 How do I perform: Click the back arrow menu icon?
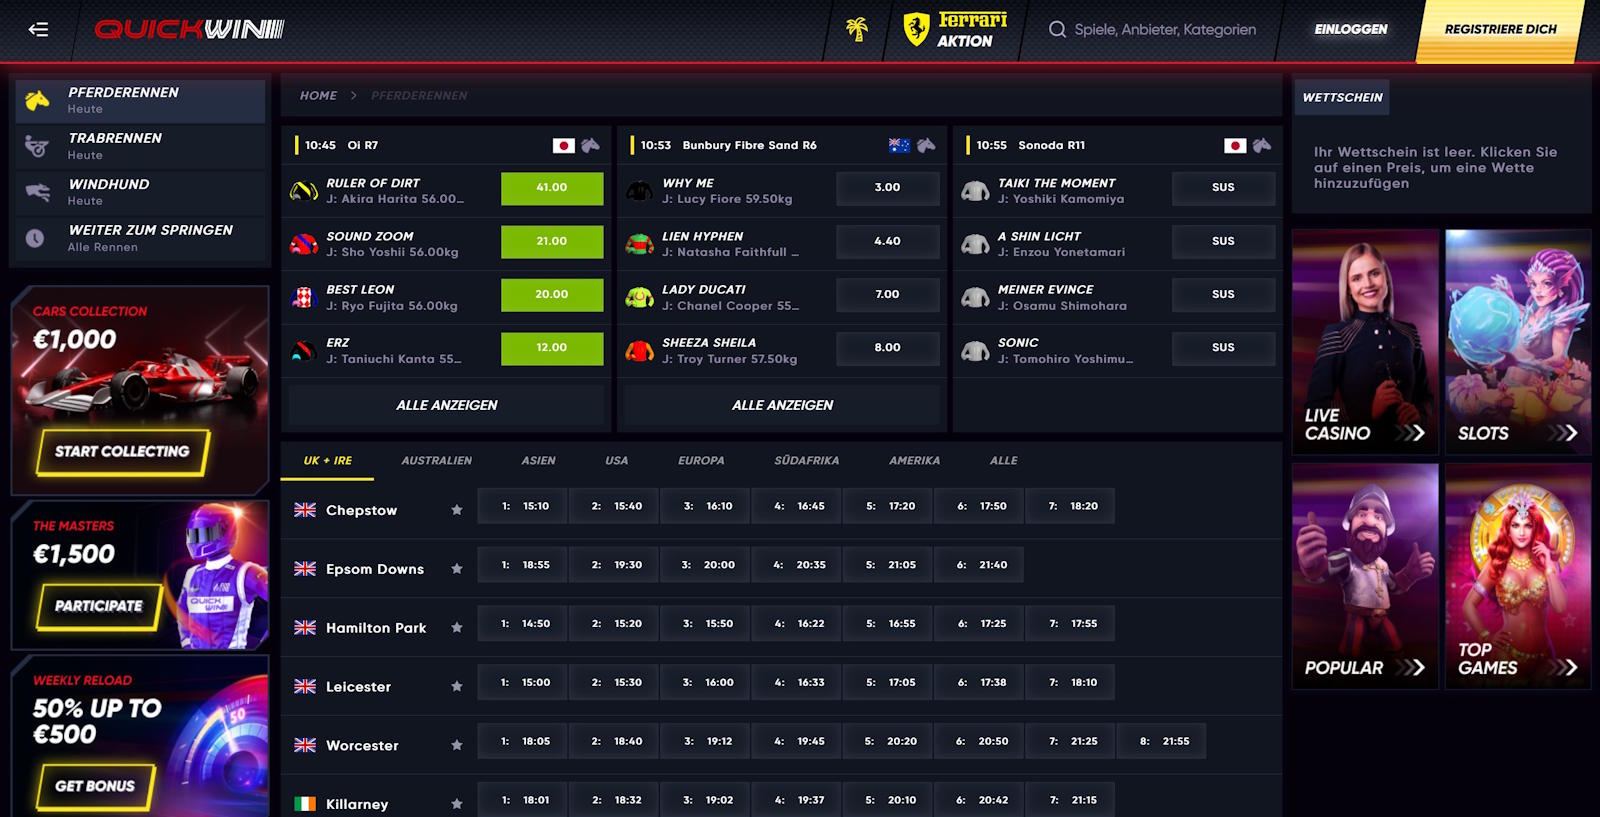coord(38,29)
